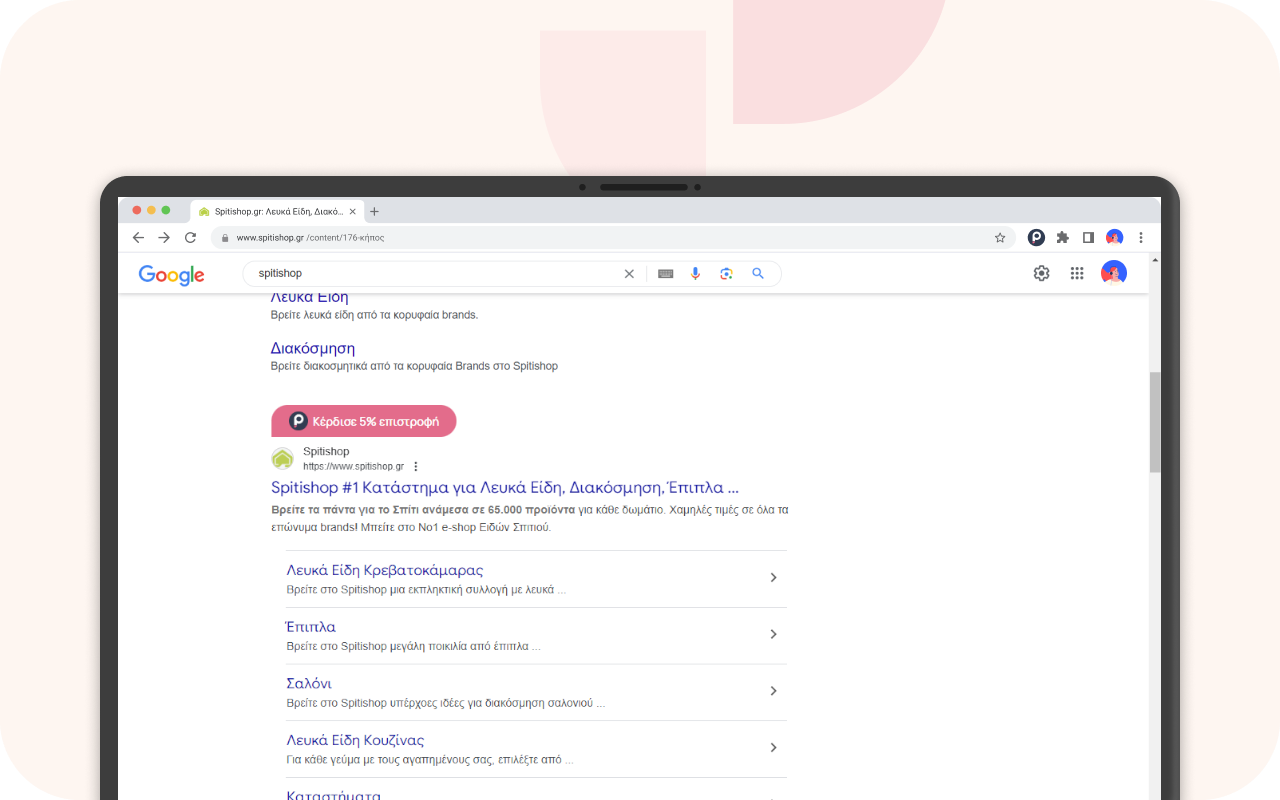This screenshot has height=800, width=1280.
Task: Open the on-screen keyboard icon
Action: point(666,274)
